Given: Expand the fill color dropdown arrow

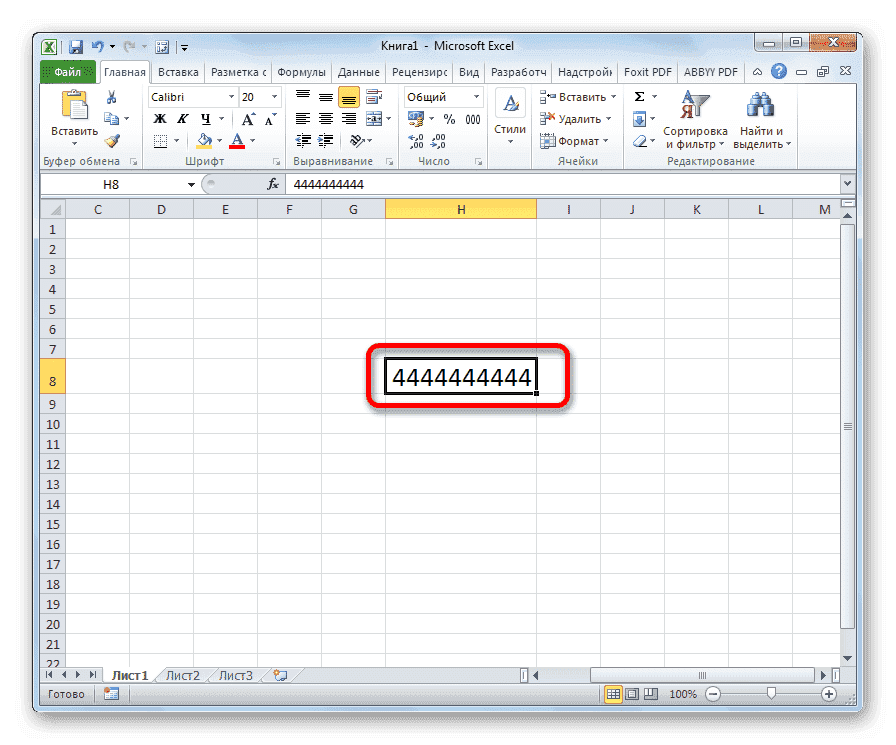Looking at the screenshot, I should pos(218,140).
